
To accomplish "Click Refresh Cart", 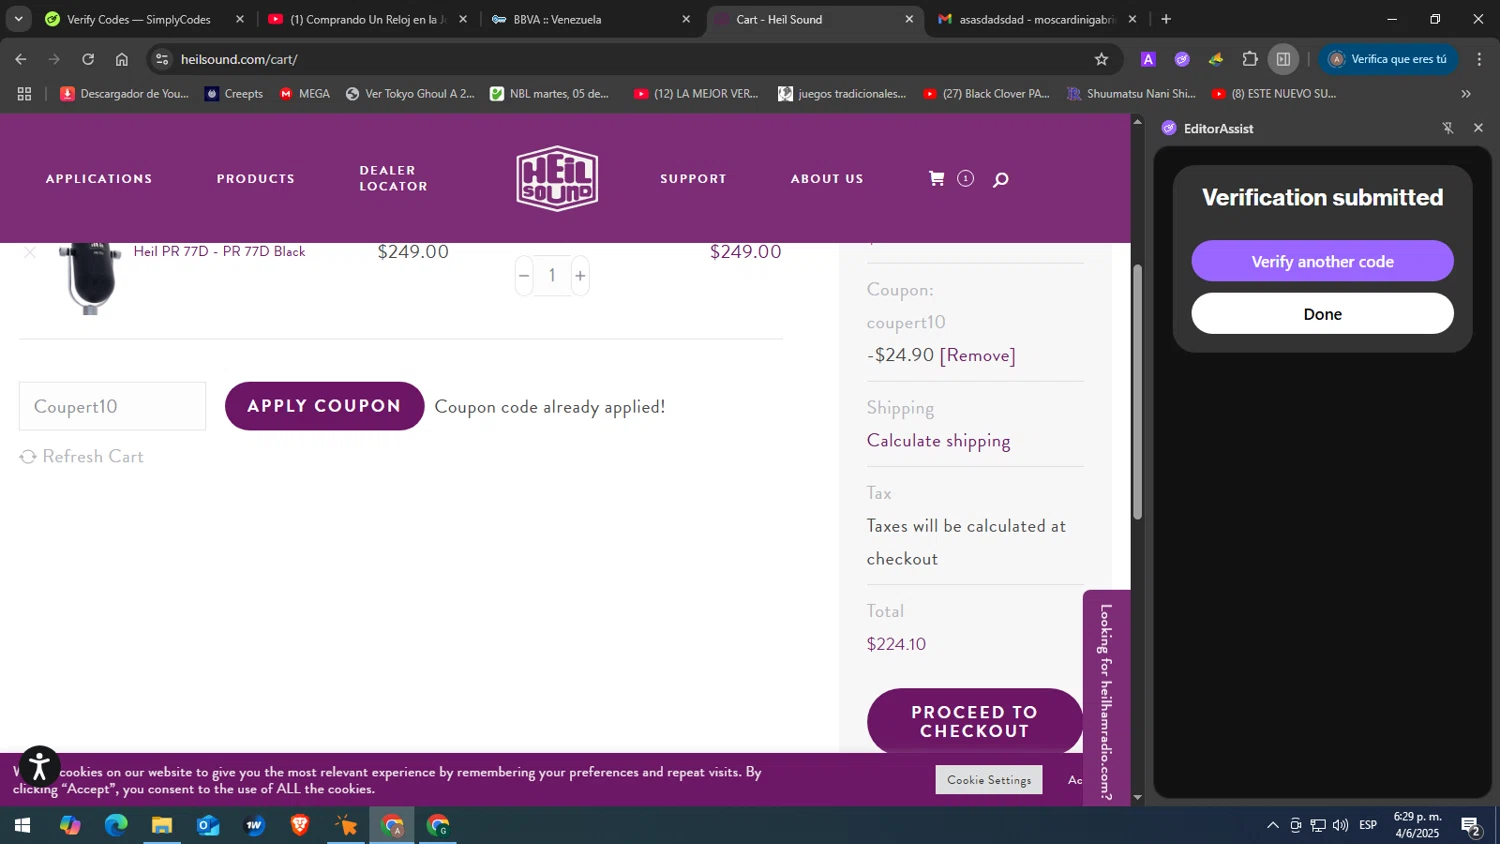I will tap(82, 456).
